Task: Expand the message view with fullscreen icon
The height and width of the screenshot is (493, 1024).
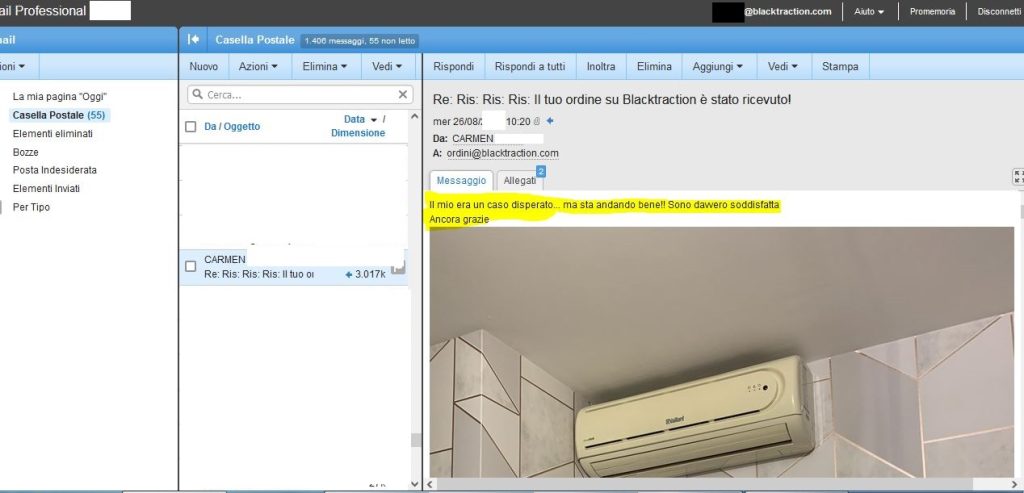Action: coord(1018,176)
